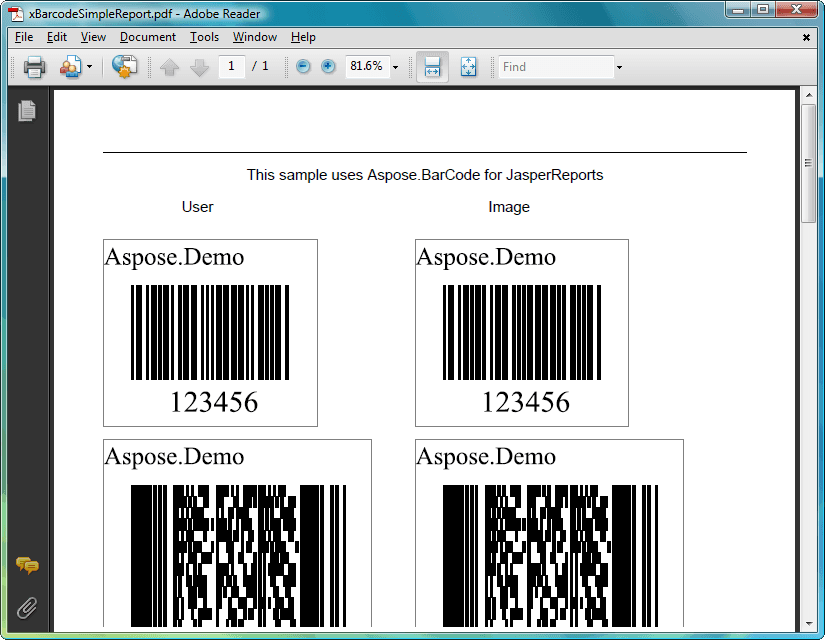Click the vertical scrollbar thumb
Screen dimensions: 825x640
pyautogui.click(x=809, y=164)
